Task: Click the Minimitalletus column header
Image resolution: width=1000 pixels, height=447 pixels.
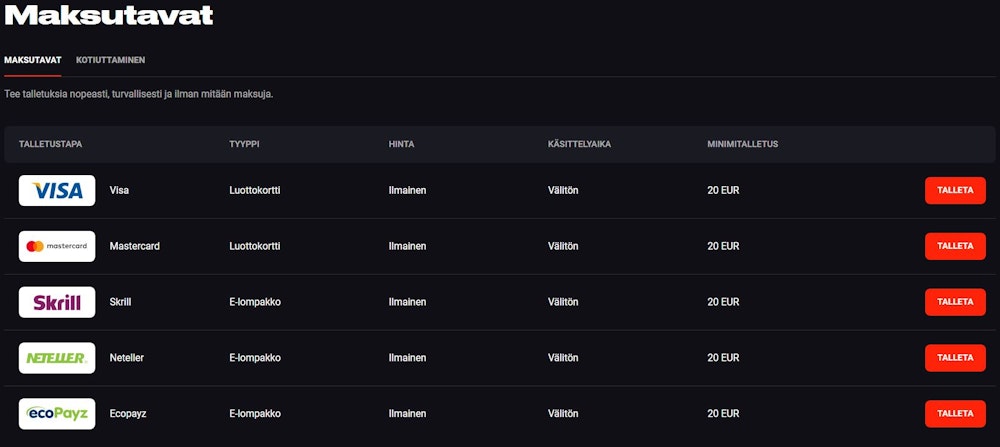Action: coord(742,144)
